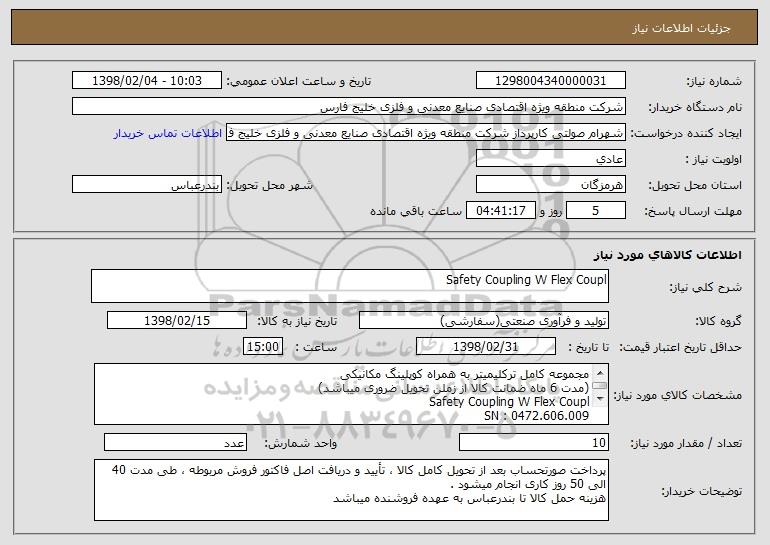Open the اطلاعات تماس خریدار link
770x545 pixels.
point(167,134)
